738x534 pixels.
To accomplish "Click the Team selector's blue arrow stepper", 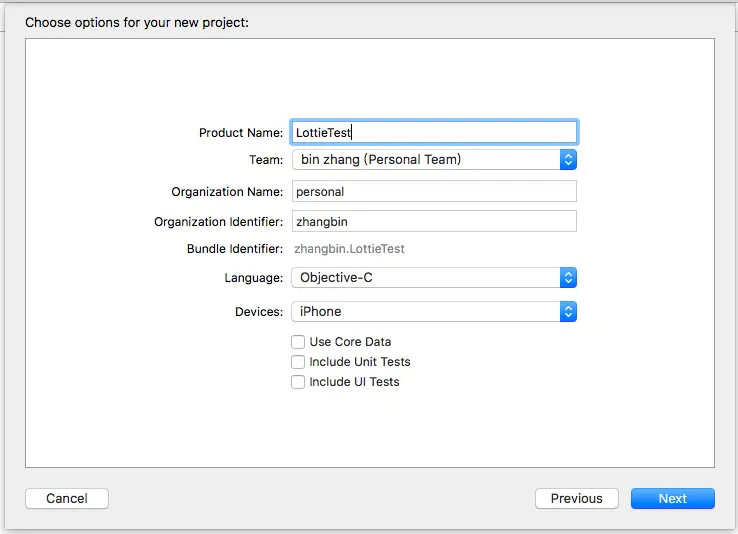I will (568, 159).
